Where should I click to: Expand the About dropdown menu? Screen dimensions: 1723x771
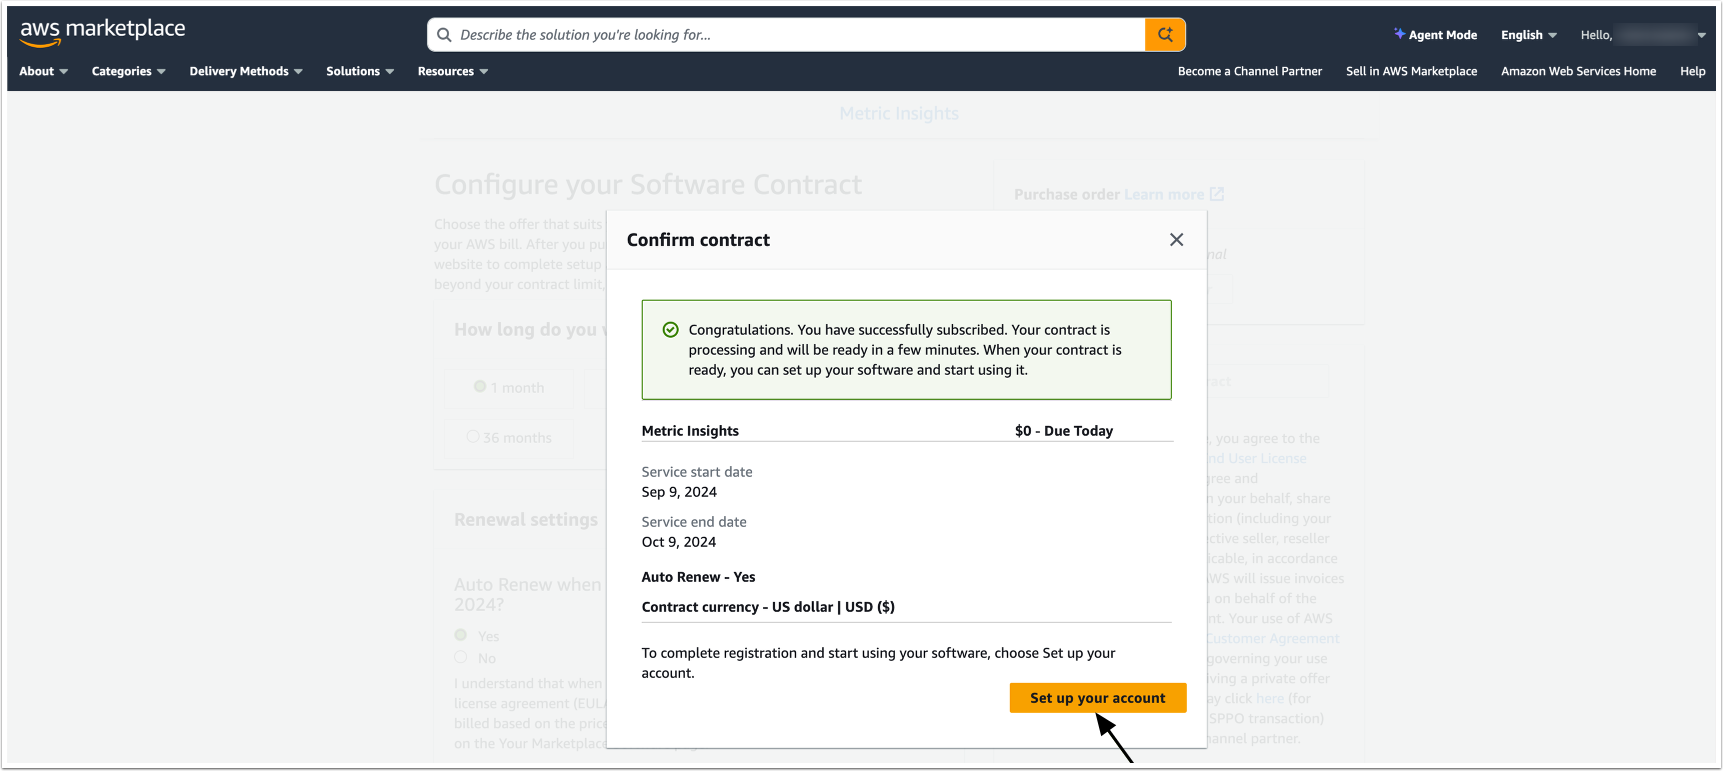(44, 71)
